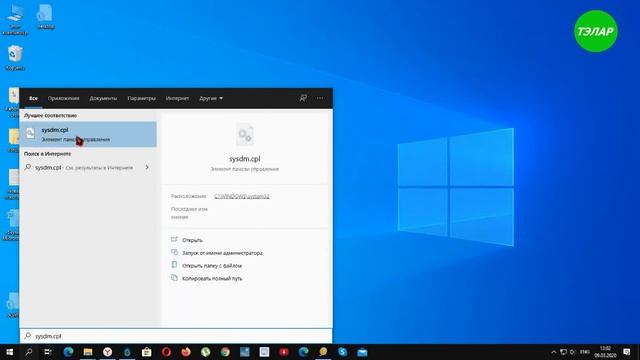Launch Edge icon beside Task View button
The image size is (640, 360).
coord(68,352)
